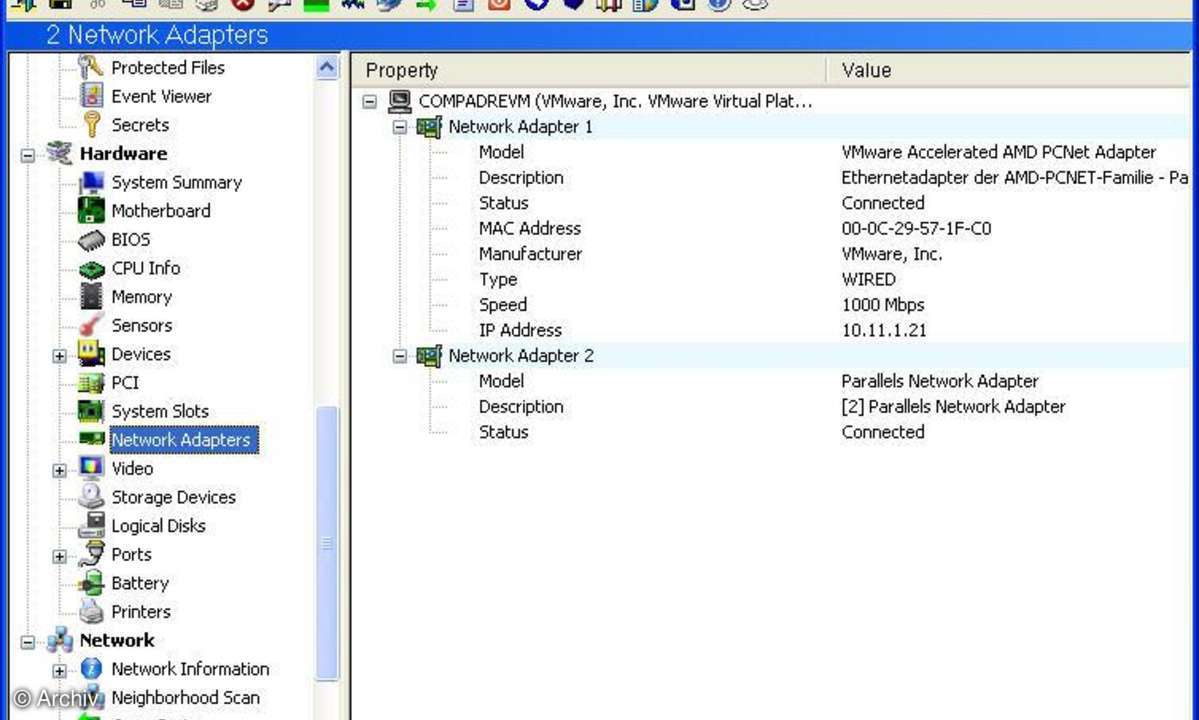Image resolution: width=1199 pixels, height=720 pixels.
Task: Sort by the Property column header
Action: tap(591, 70)
